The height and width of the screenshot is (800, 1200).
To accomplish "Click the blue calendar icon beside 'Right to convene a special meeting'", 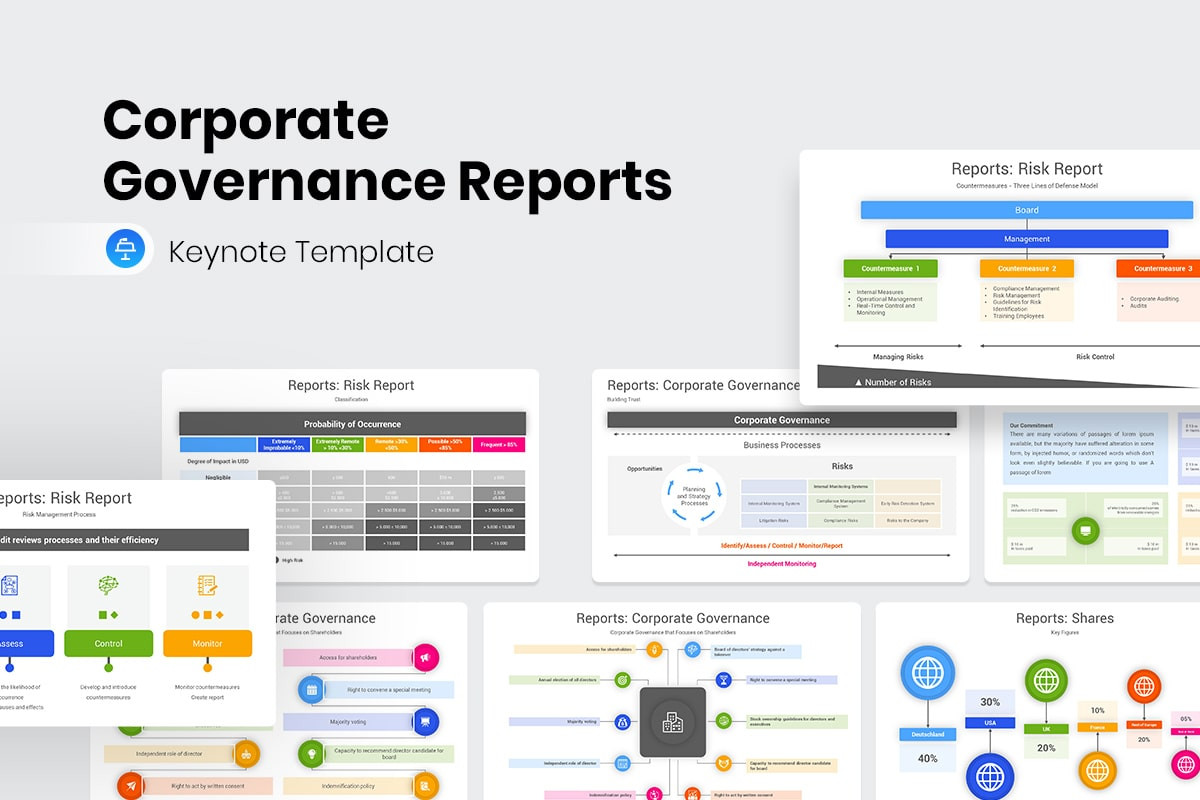I will pos(312,690).
